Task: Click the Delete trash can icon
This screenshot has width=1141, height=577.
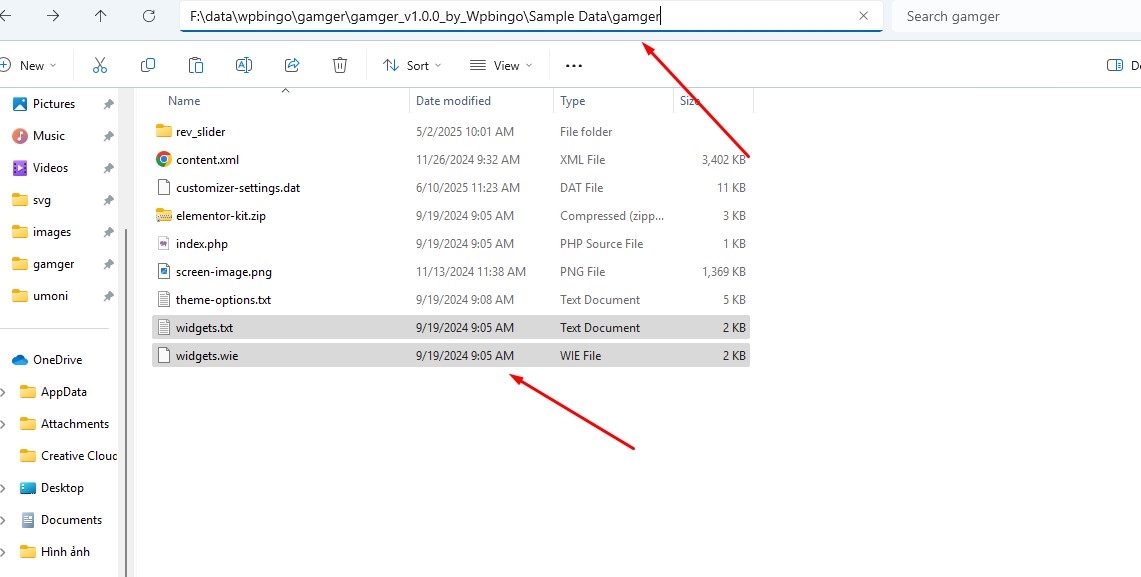Action: click(x=340, y=65)
